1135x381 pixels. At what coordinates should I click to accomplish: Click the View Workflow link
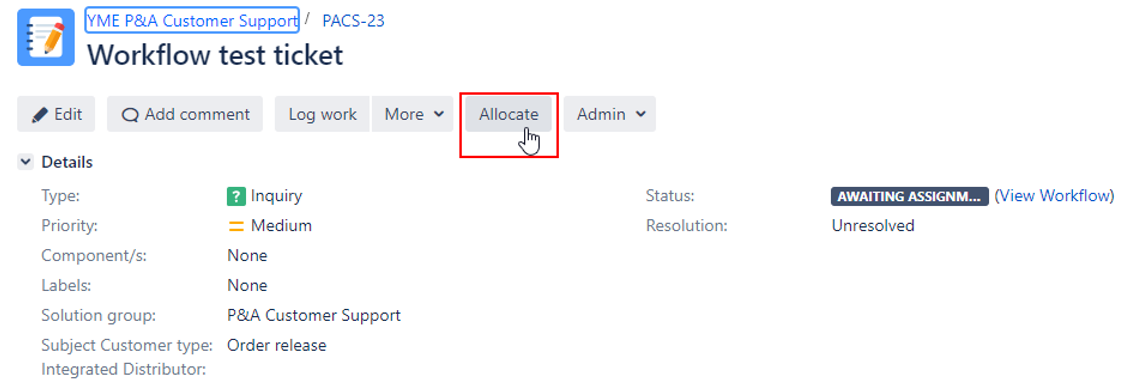(x=1054, y=196)
